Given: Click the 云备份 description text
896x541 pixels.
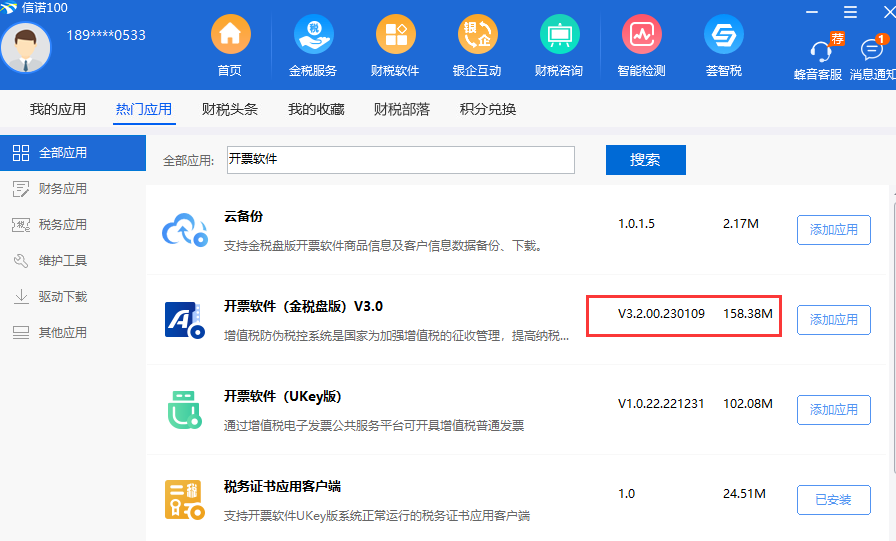Looking at the screenshot, I should pos(383,246).
